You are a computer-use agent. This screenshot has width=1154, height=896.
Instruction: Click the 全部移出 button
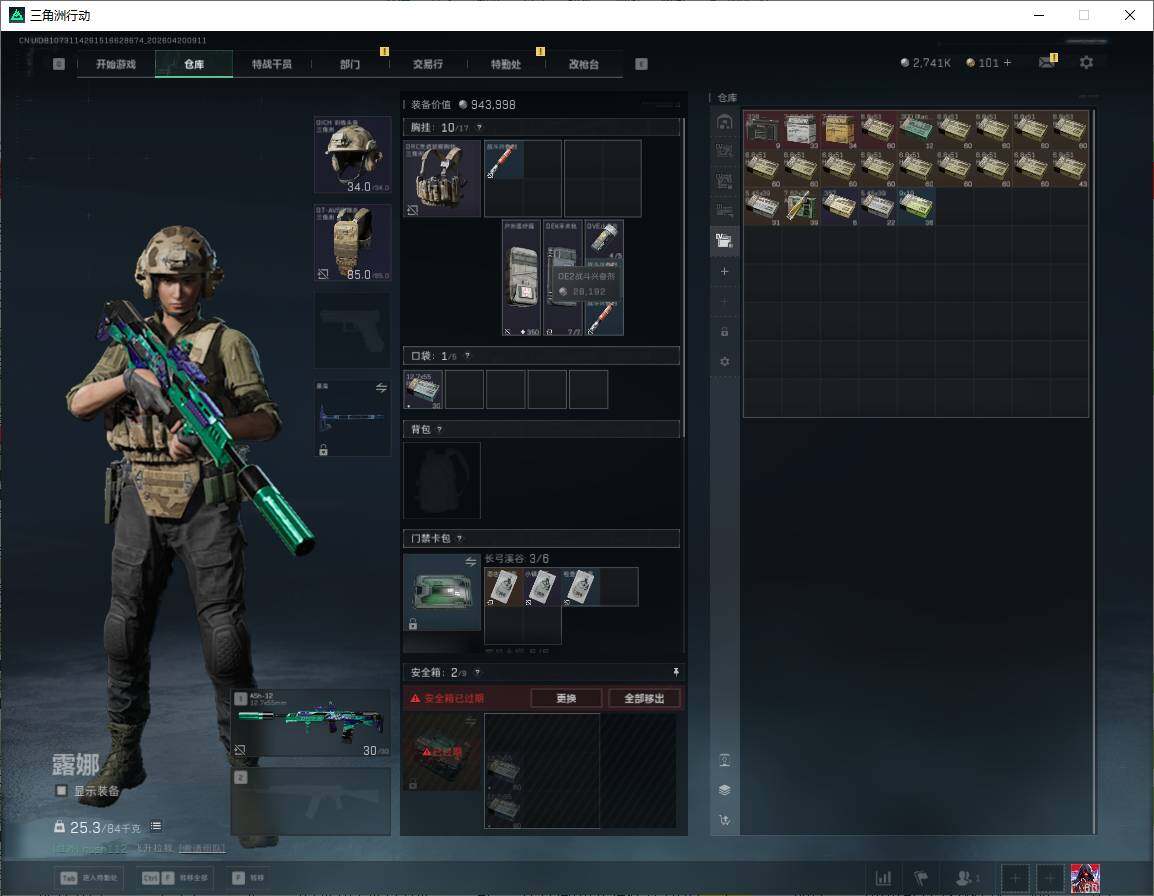(x=644, y=698)
